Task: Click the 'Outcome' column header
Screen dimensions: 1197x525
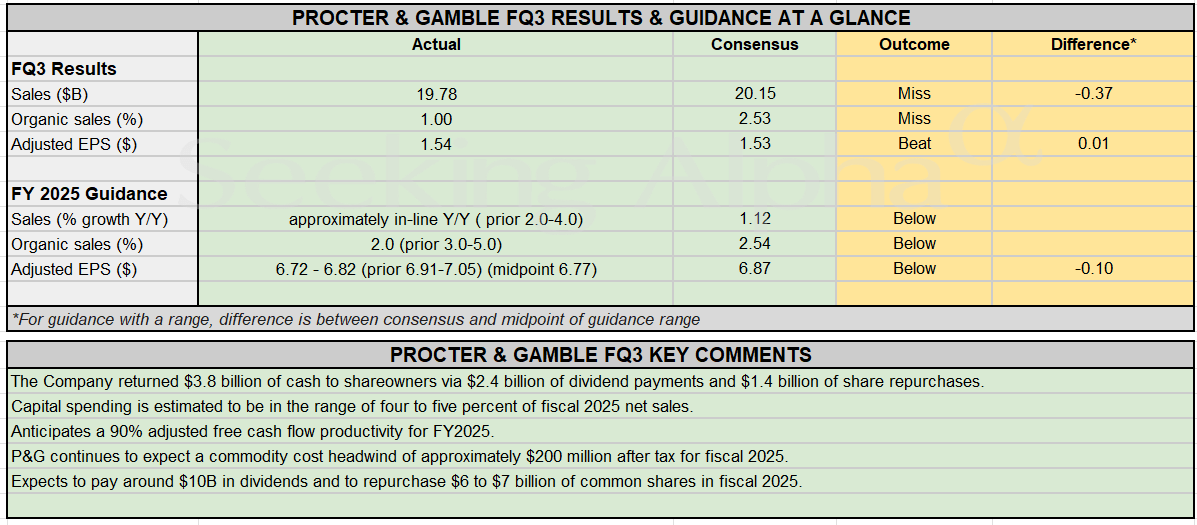Action: pyautogui.click(x=914, y=44)
